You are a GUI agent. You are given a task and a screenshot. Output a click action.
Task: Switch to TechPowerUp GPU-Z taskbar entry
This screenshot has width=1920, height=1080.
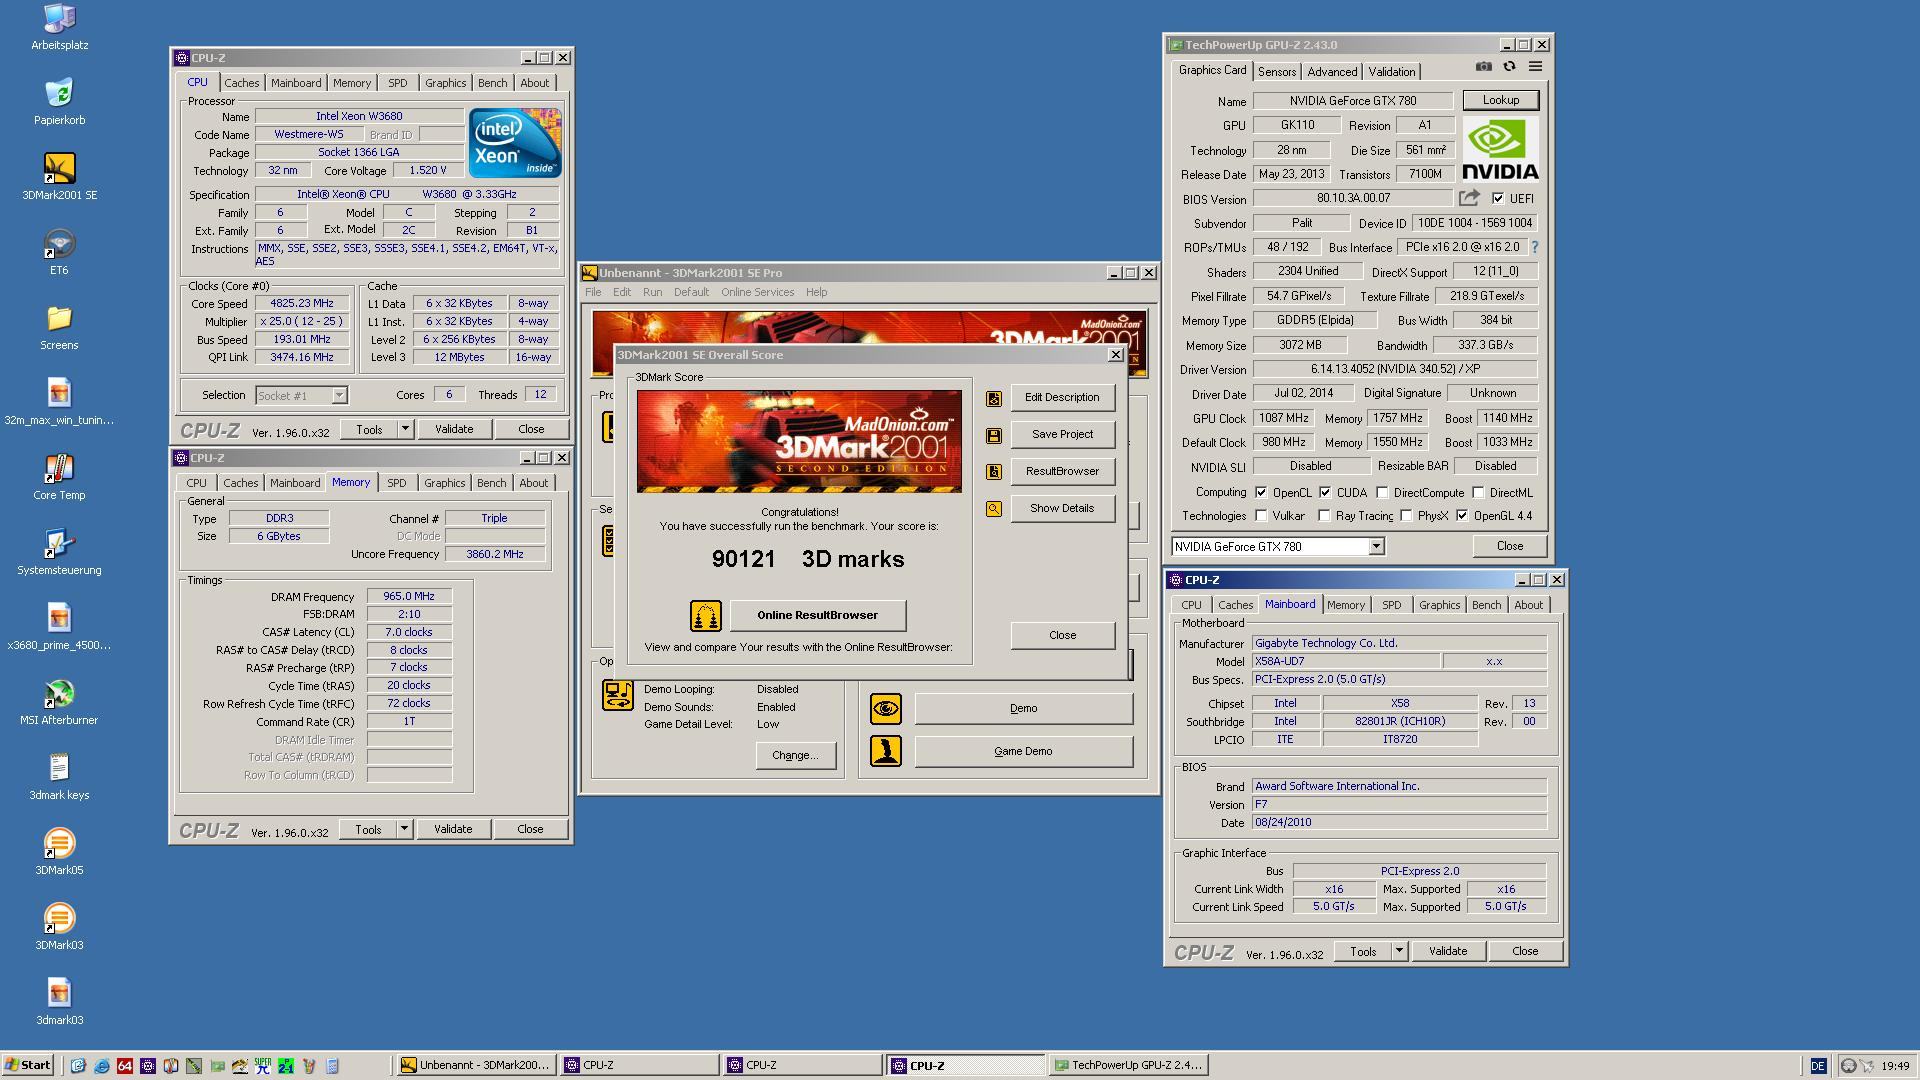1128,1066
